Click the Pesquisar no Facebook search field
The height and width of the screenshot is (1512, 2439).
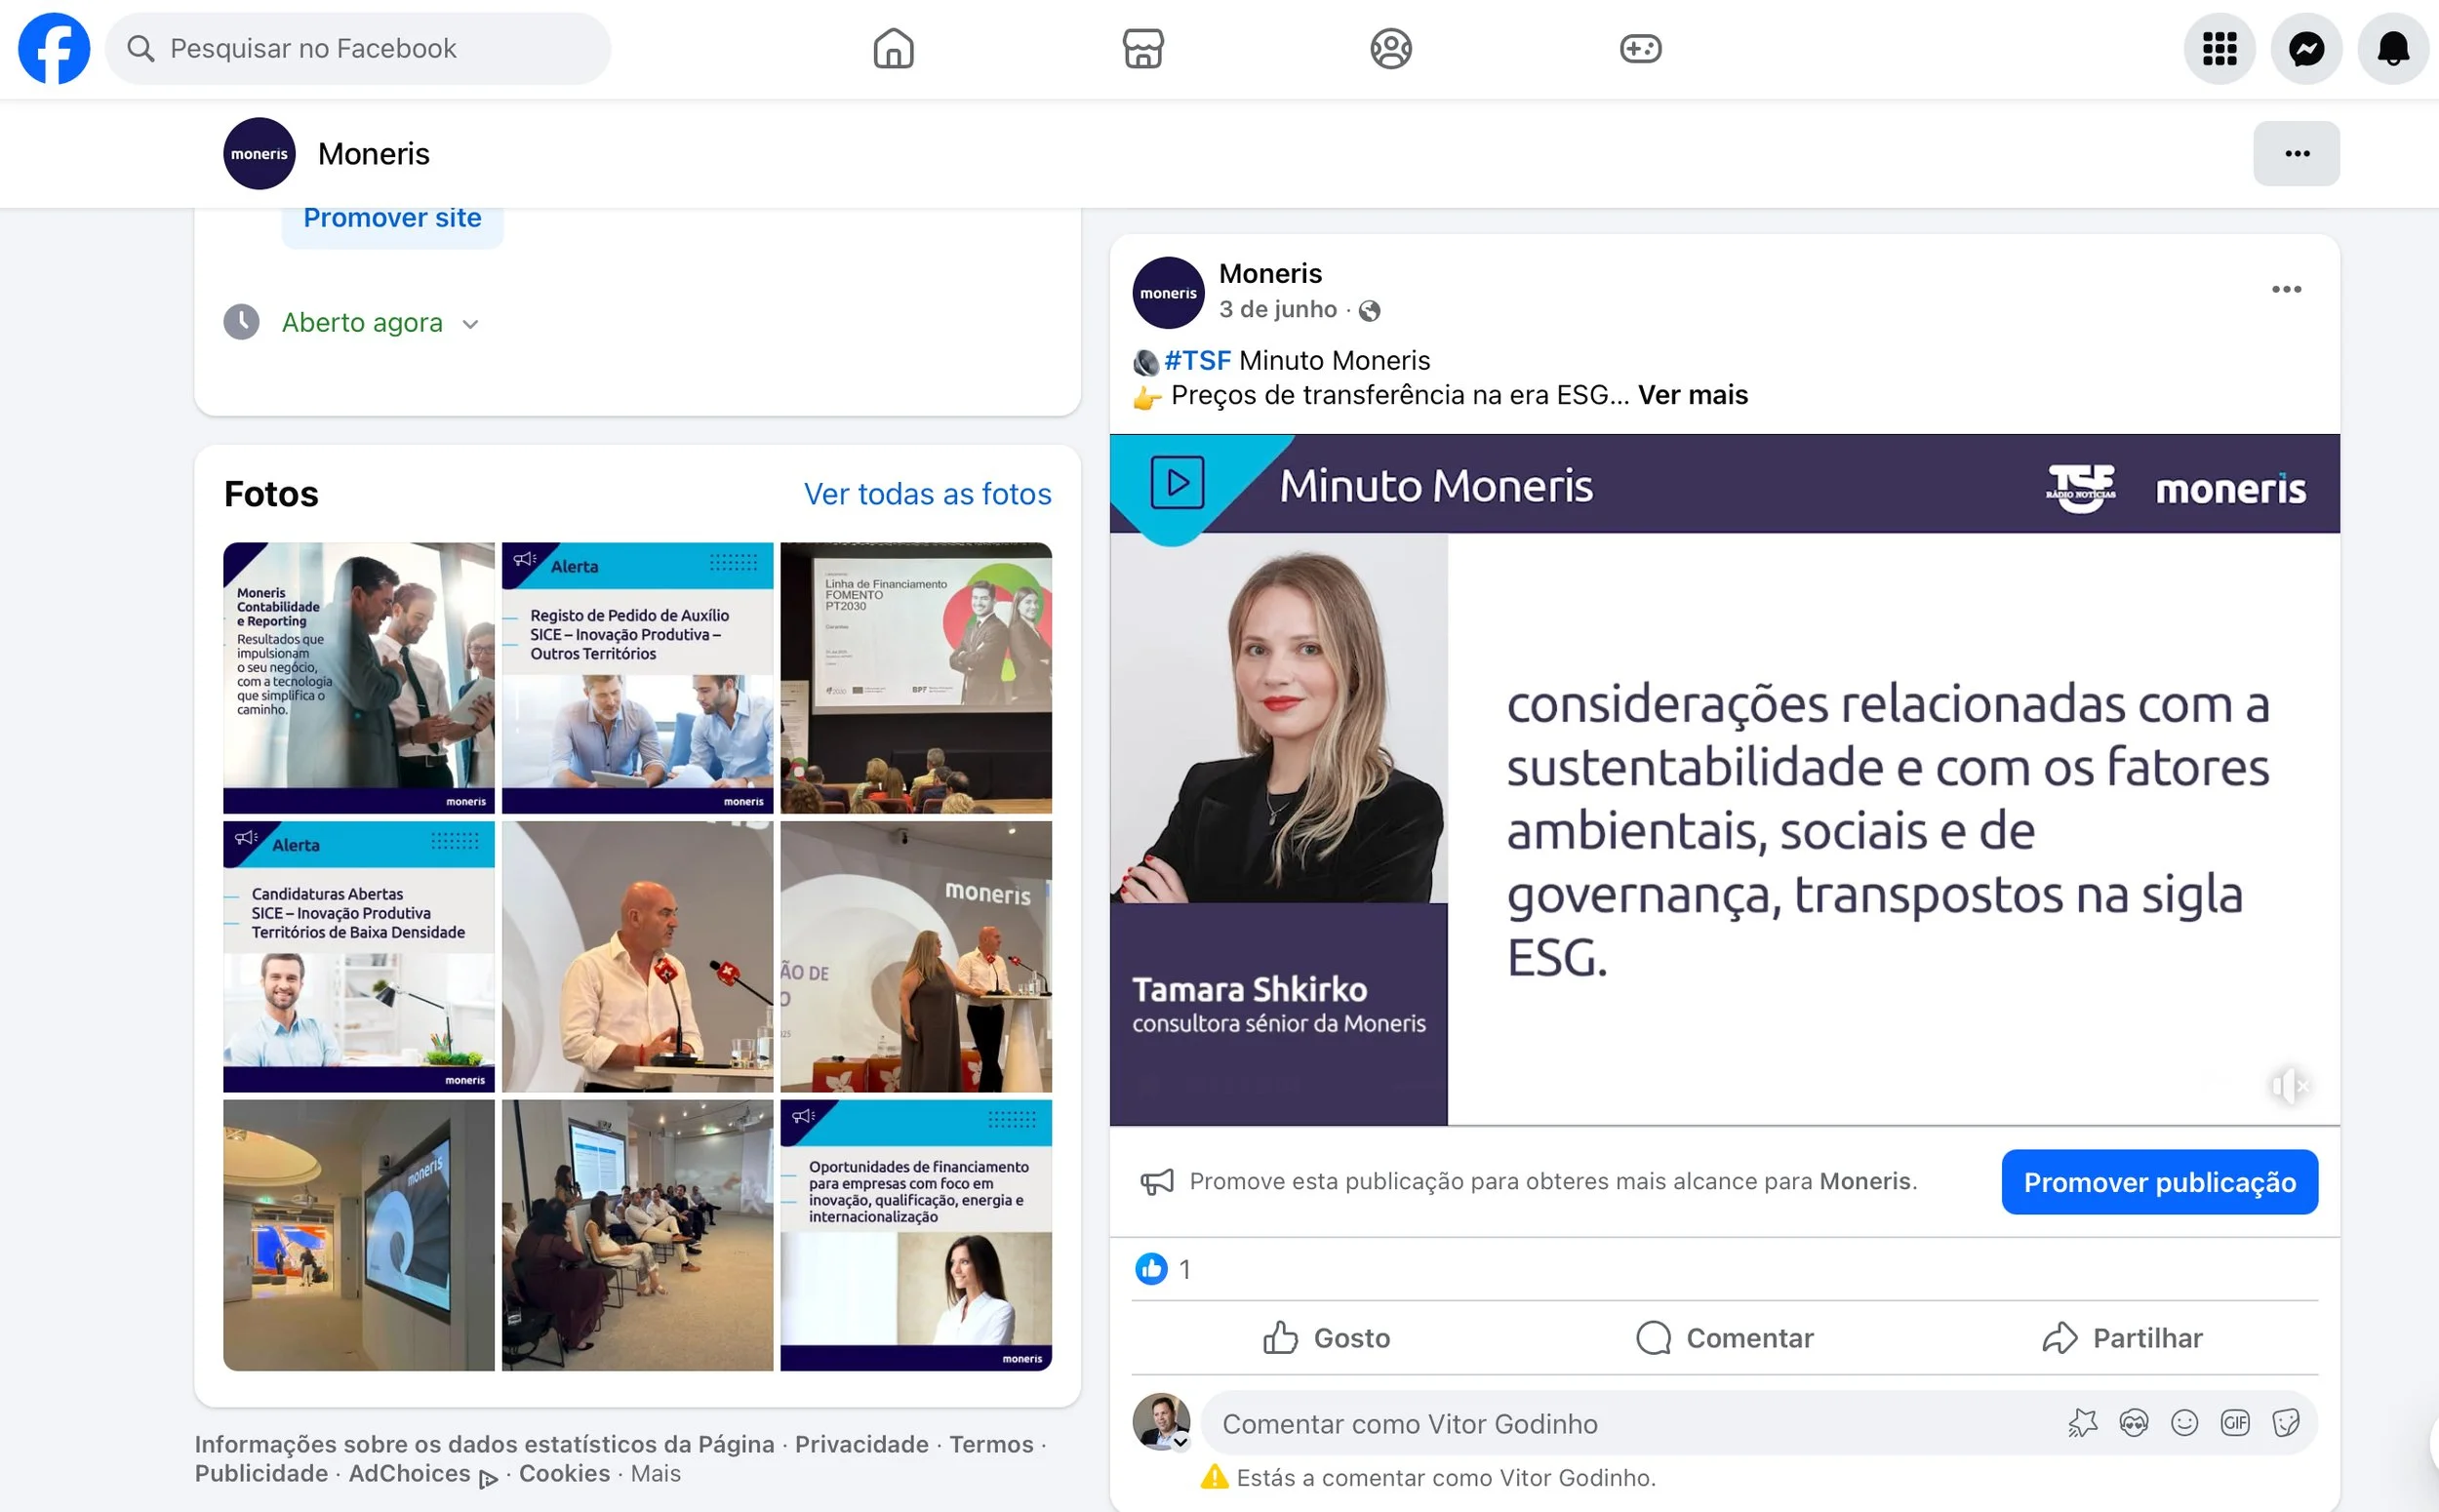(x=358, y=48)
